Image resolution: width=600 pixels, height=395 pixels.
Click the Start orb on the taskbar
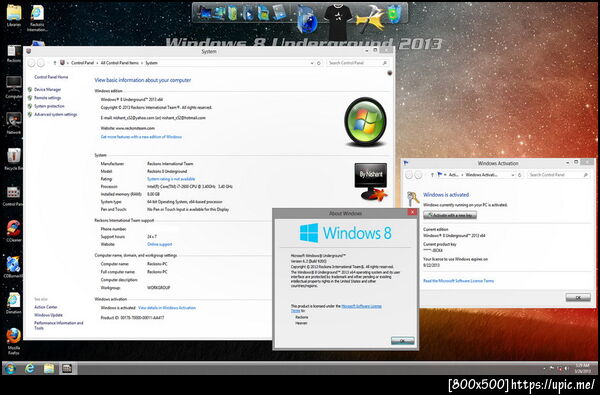pos(11,368)
